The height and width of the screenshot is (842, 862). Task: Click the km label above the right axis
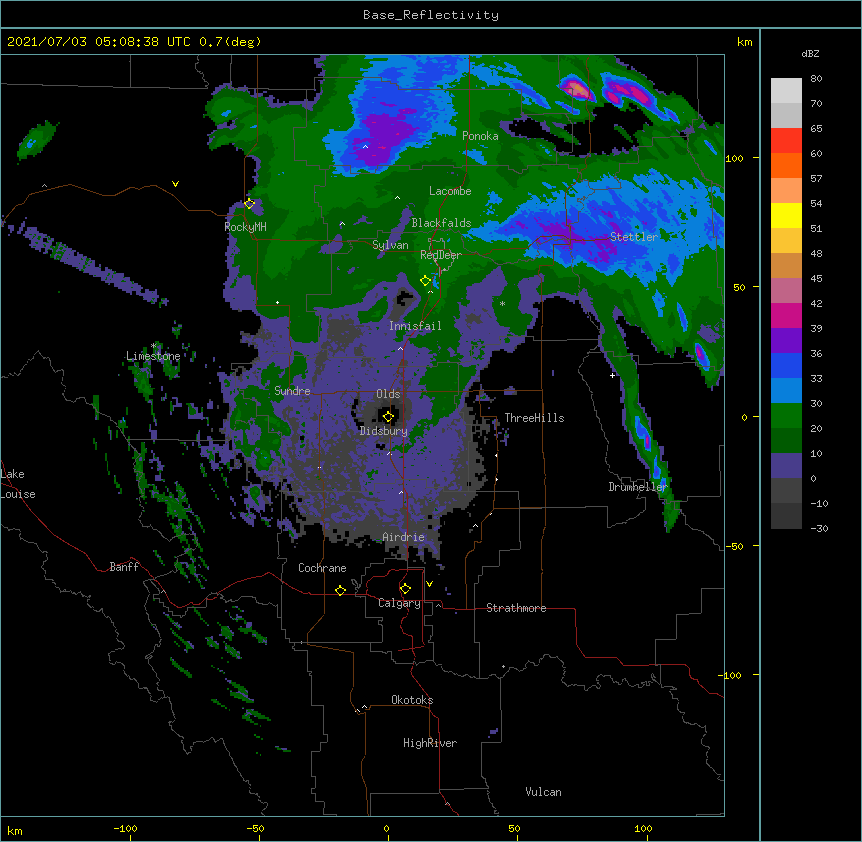[744, 42]
